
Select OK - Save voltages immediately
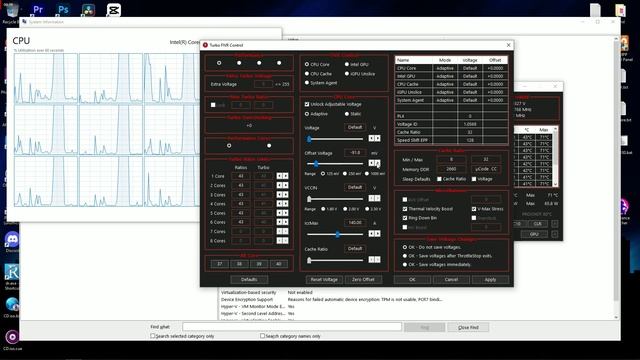(405, 264)
